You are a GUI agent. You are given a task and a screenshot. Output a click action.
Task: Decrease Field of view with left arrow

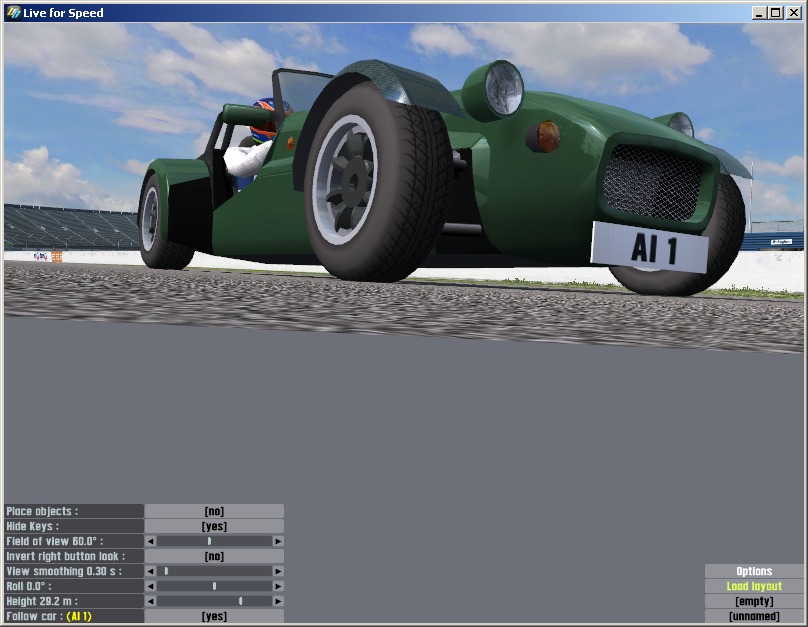pos(150,541)
